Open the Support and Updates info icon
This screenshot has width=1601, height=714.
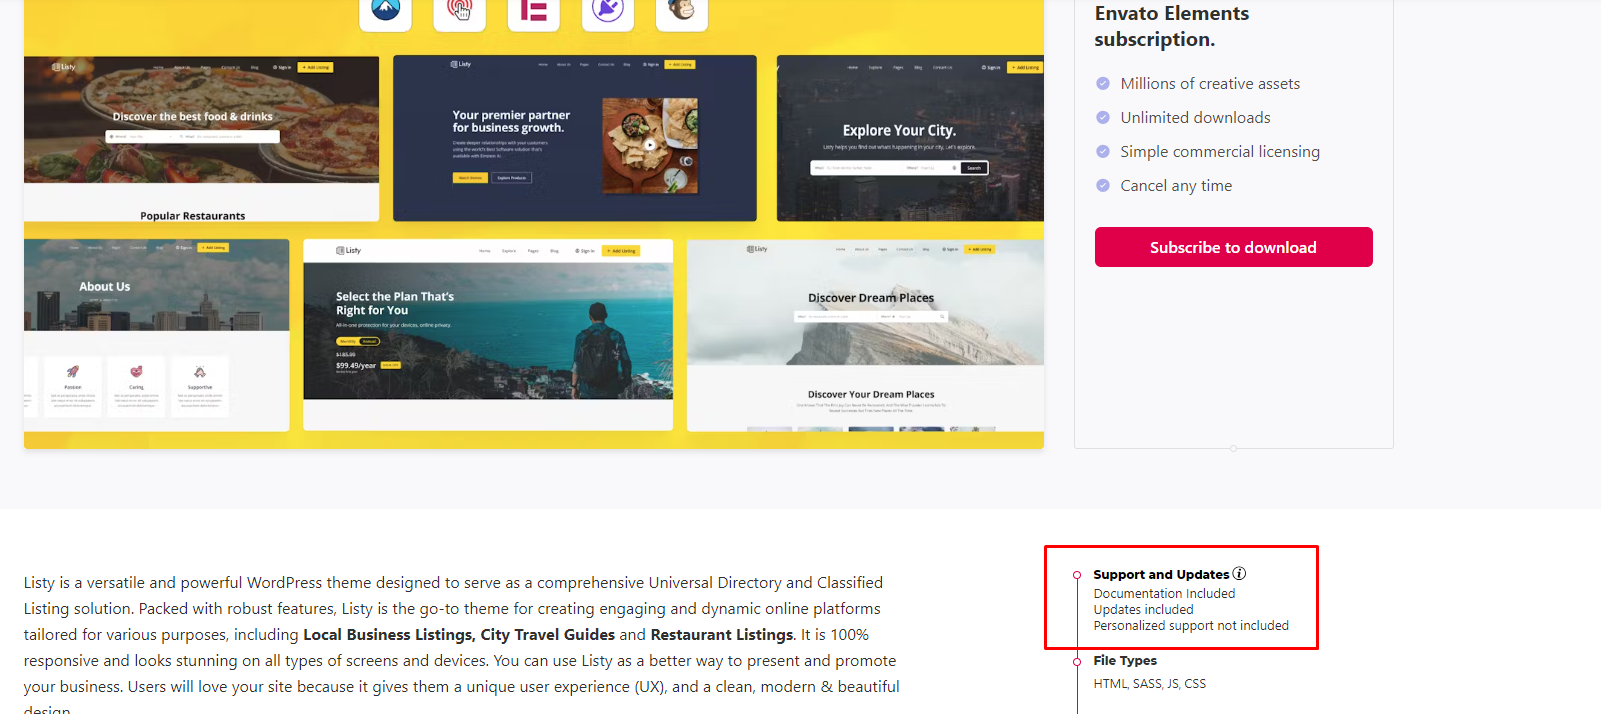(1240, 574)
